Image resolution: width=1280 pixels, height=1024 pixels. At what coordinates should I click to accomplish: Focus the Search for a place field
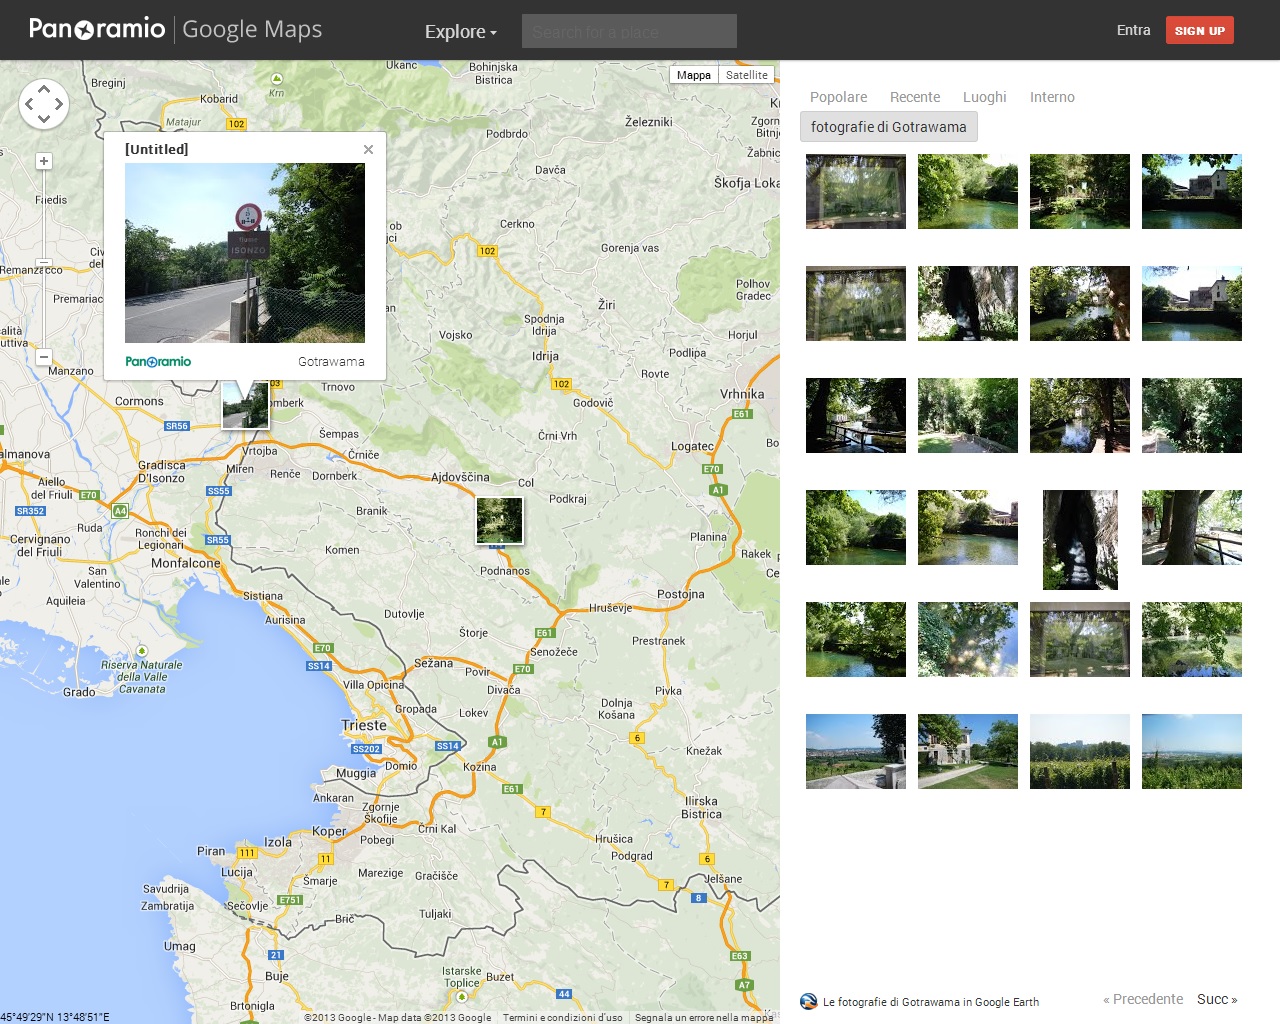tap(629, 31)
